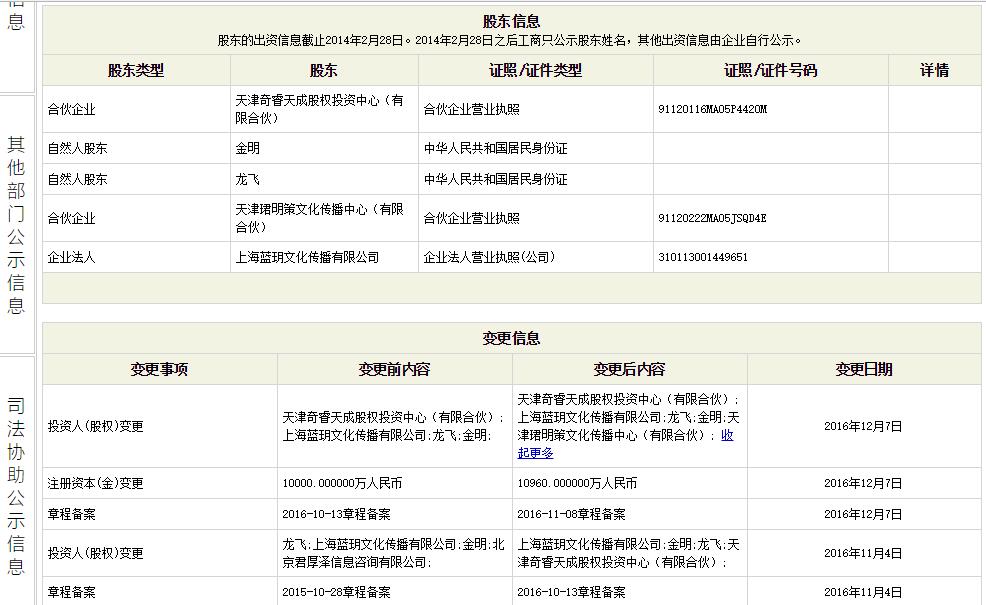
Task: Click 投资人(股权)变更 dated 2016年11月4日
Action: tap(96, 553)
